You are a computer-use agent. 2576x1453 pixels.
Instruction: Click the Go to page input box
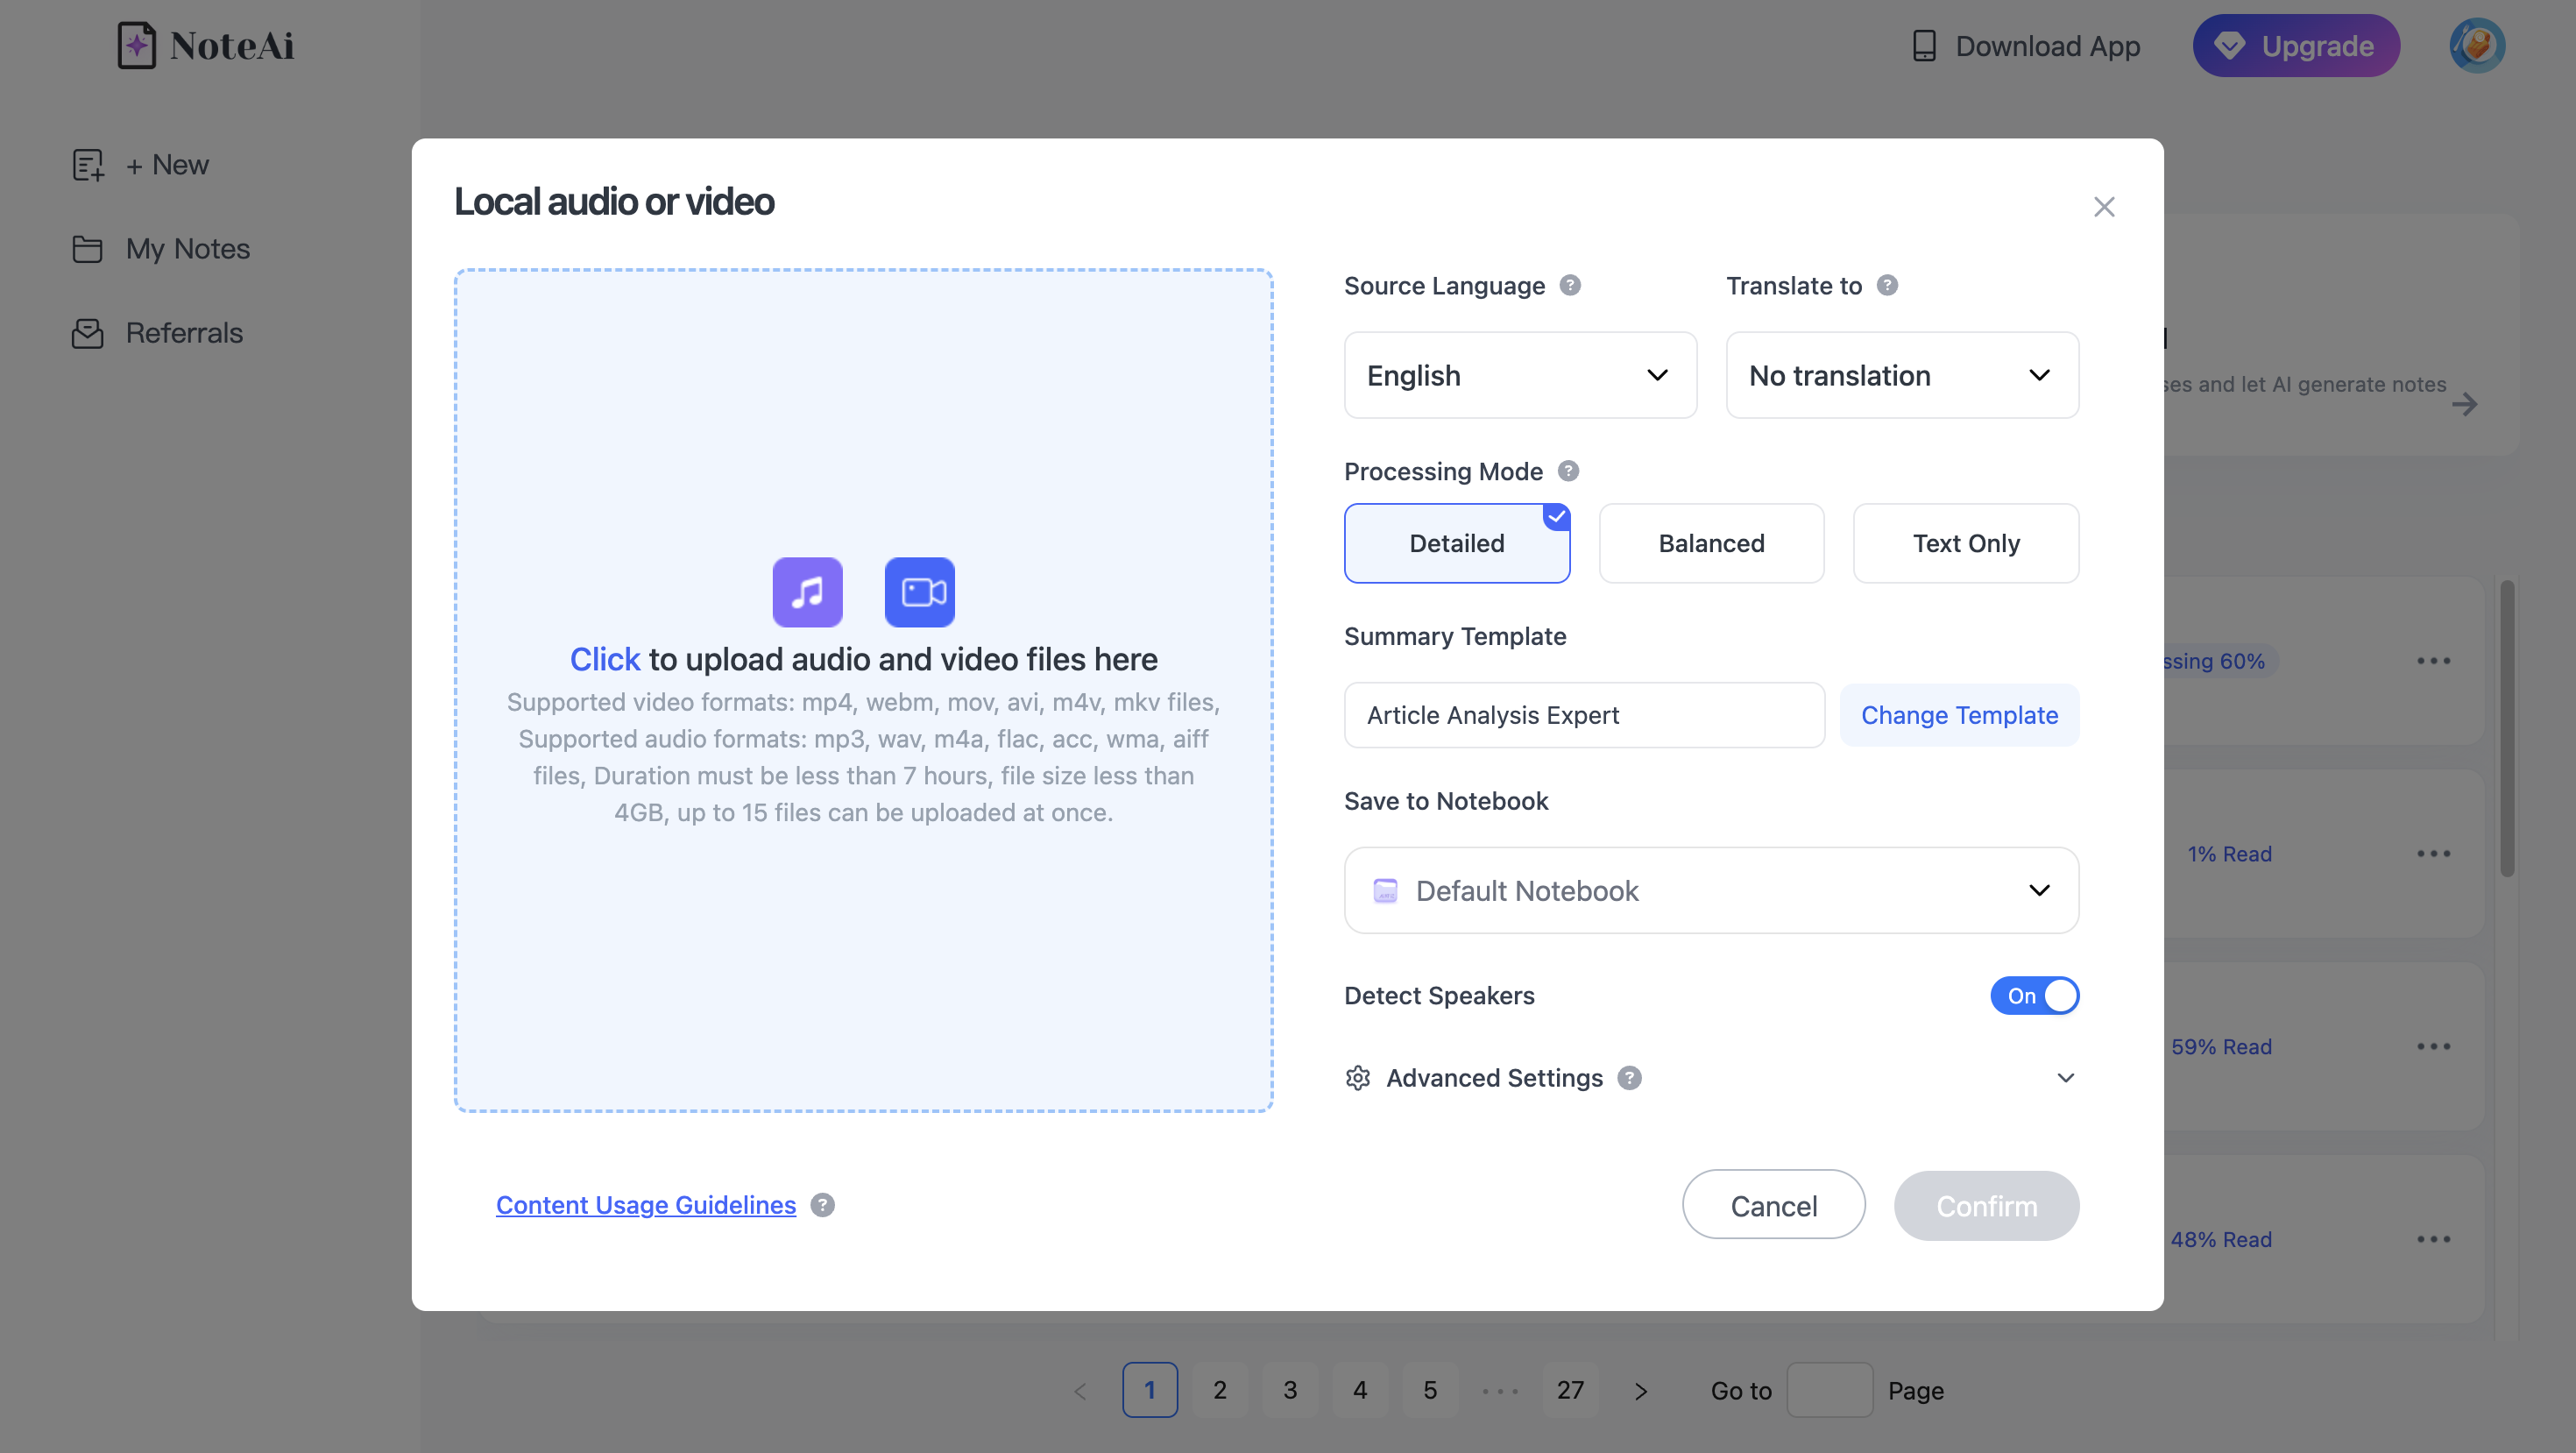[x=1829, y=1390]
